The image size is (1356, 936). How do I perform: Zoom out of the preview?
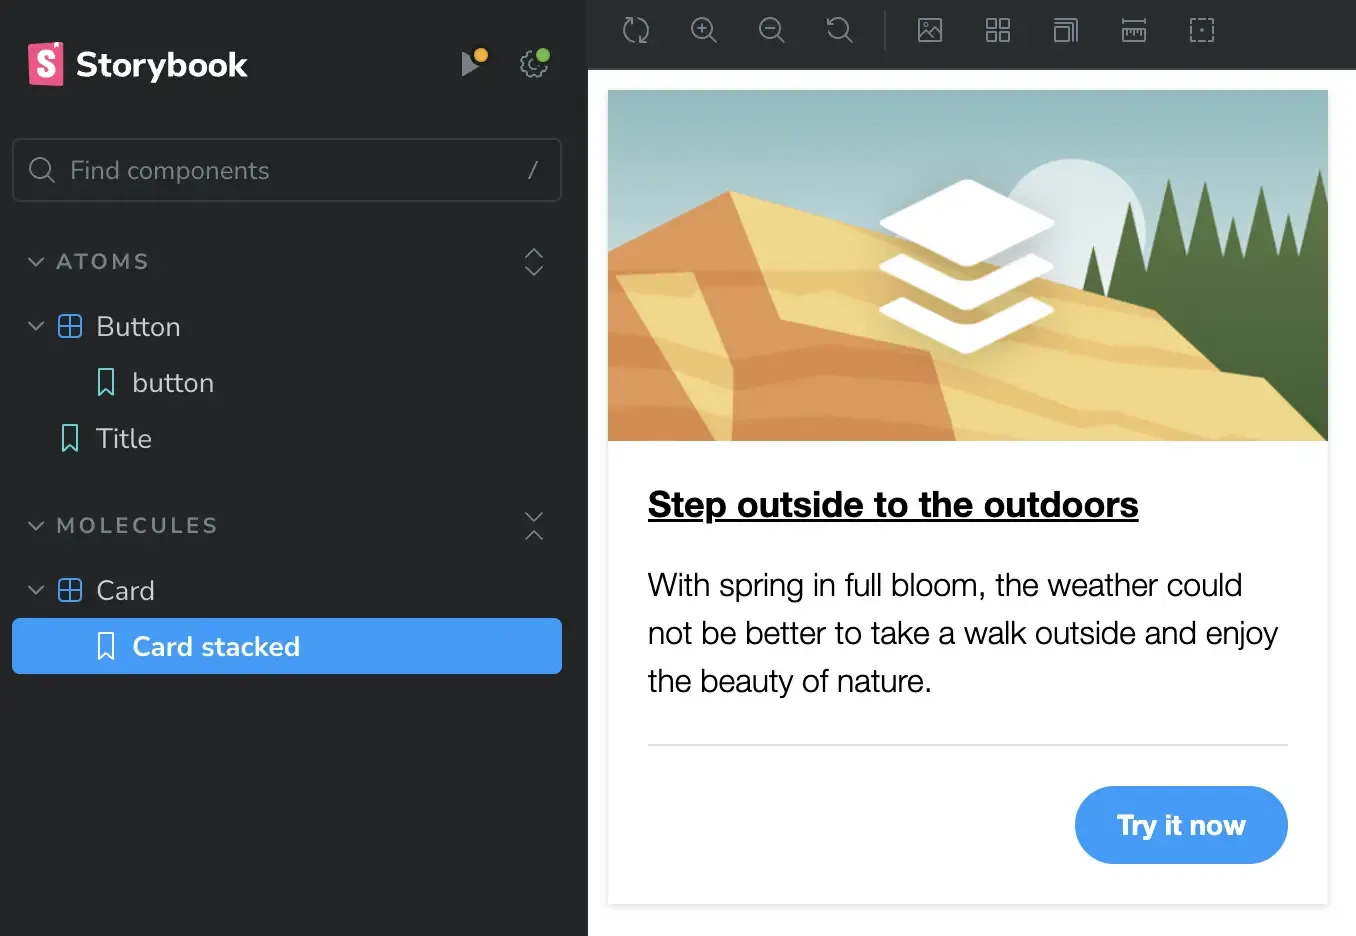772,30
